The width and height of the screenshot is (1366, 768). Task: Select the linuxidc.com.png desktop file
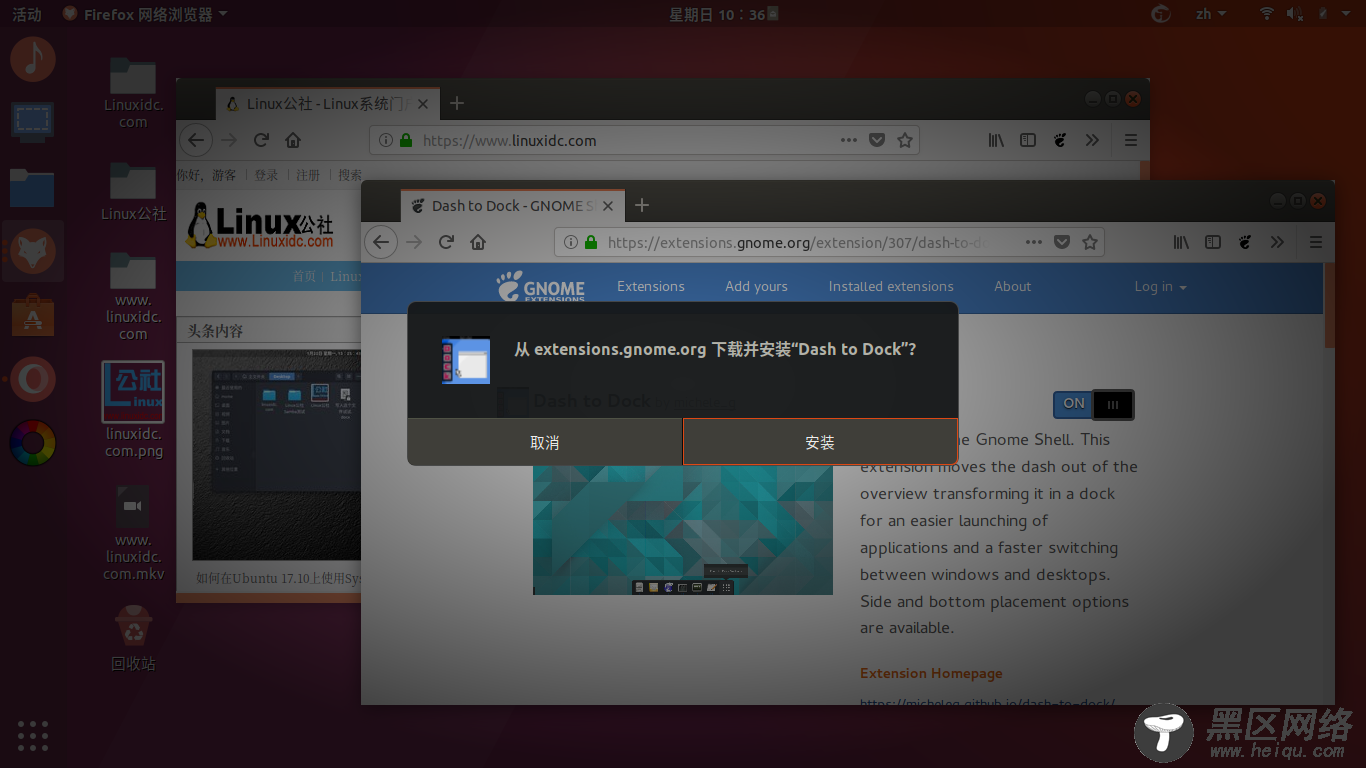coord(133,410)
